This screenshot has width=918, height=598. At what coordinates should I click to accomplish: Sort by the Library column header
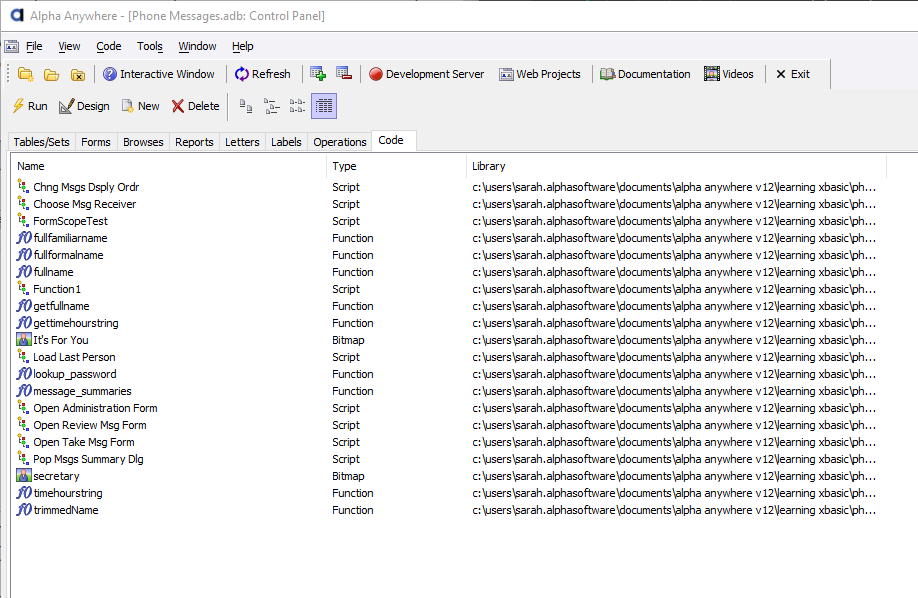[x=676, y=166]
